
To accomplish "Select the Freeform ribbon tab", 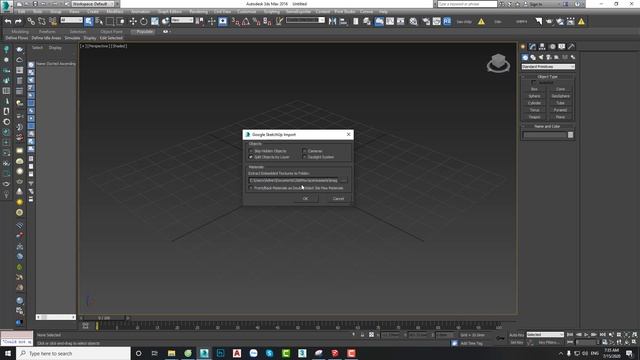I will coord(47,31).
